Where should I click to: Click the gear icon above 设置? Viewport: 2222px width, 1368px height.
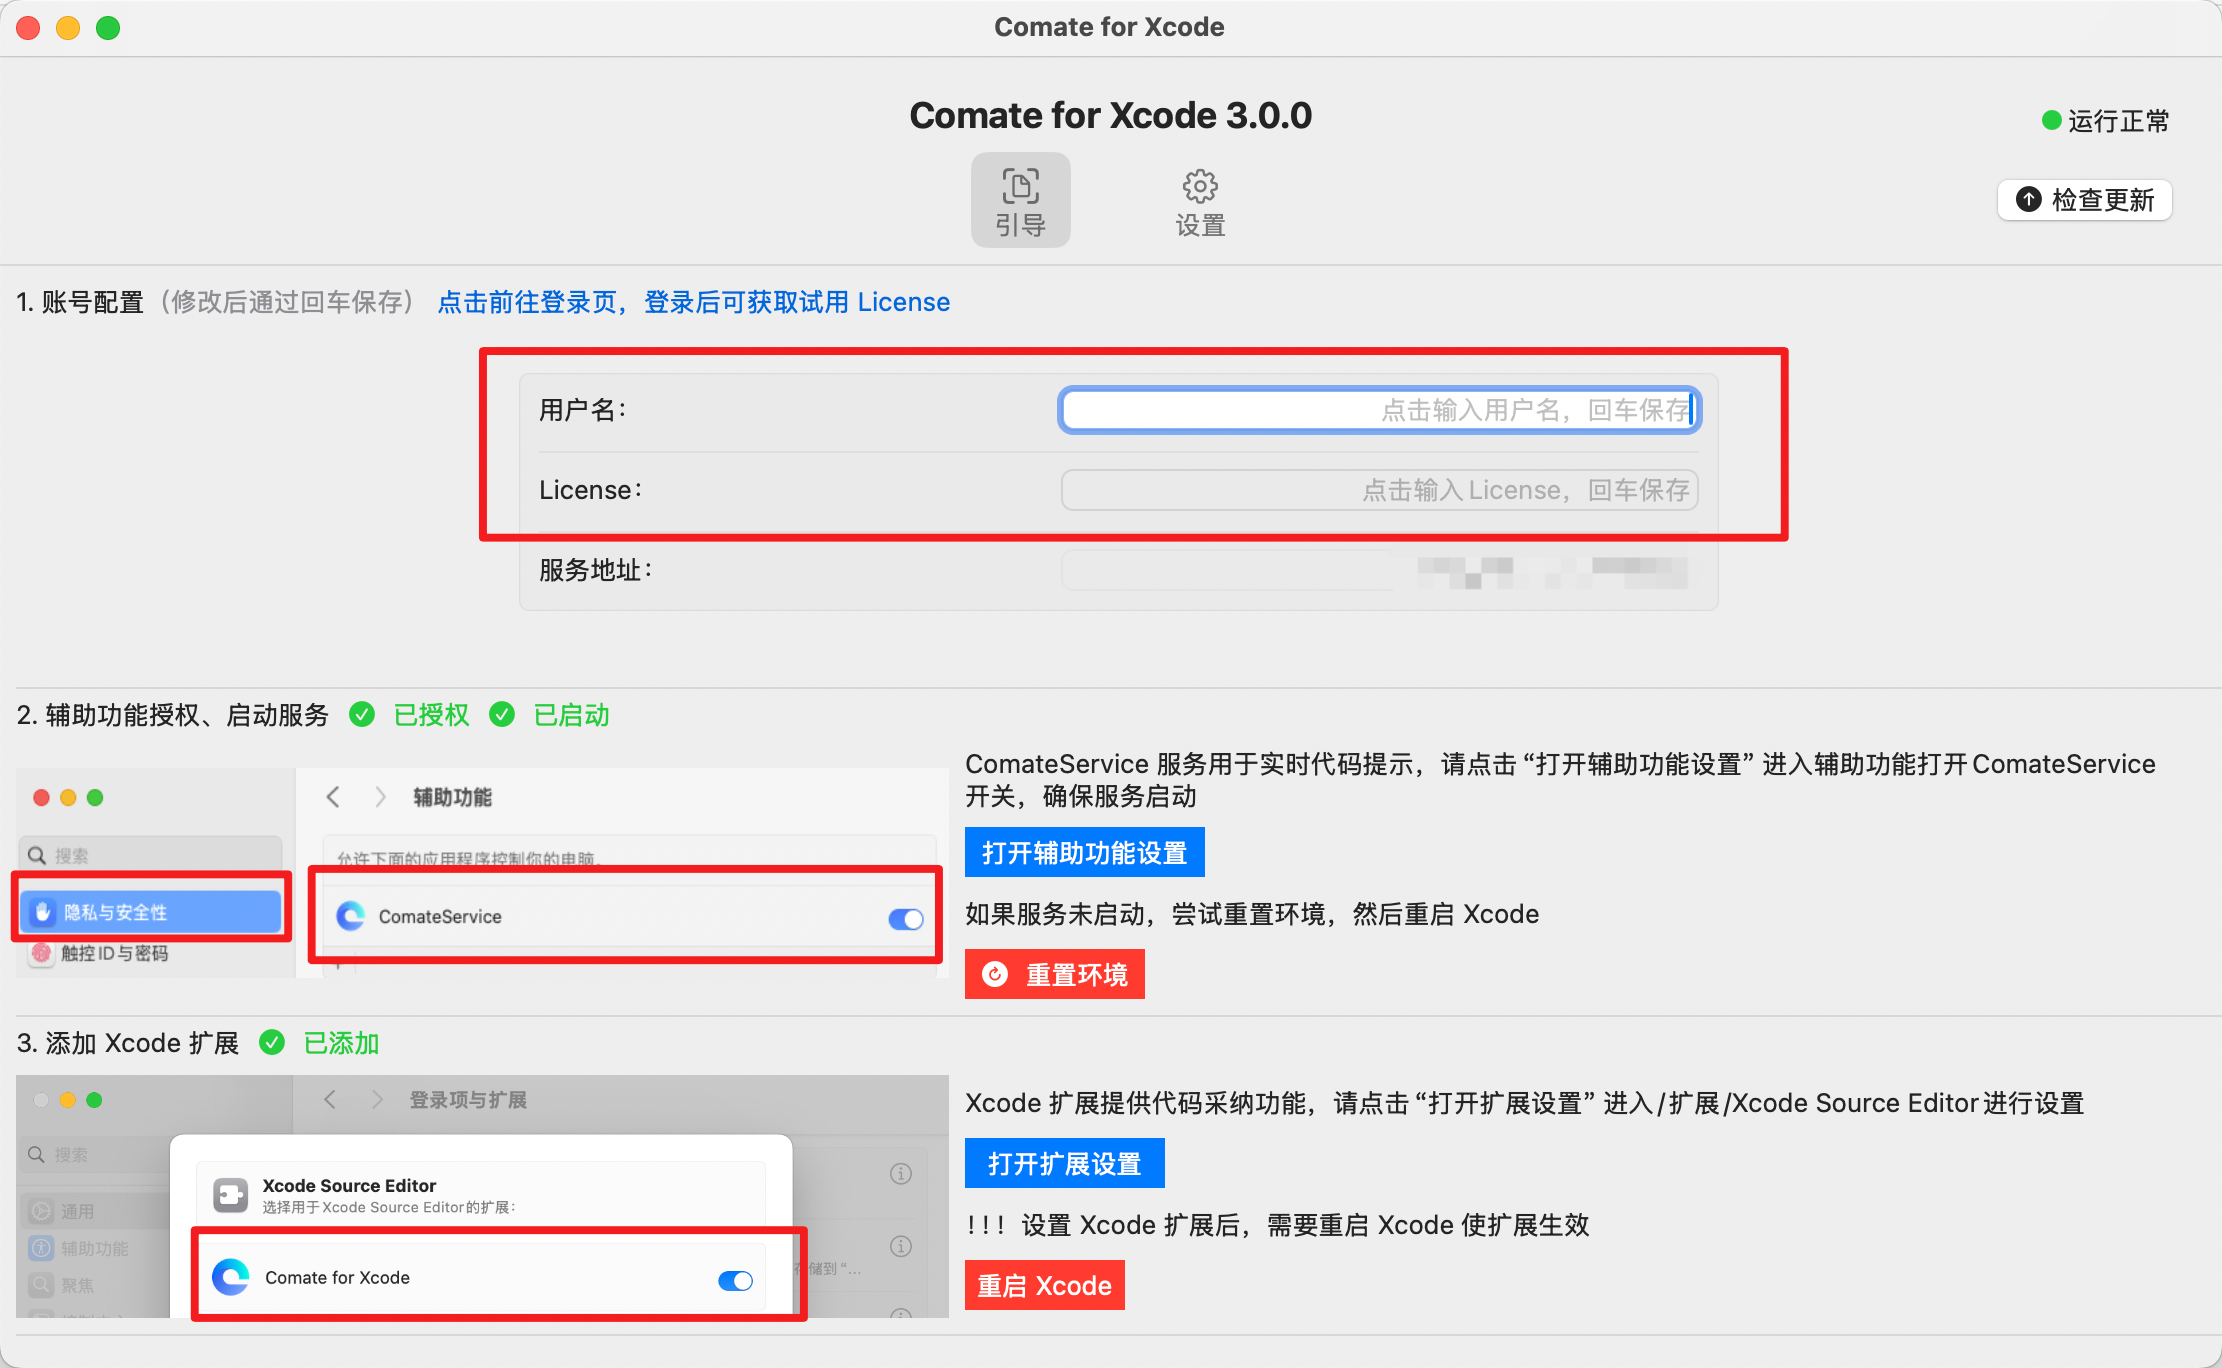(1200, 186)
